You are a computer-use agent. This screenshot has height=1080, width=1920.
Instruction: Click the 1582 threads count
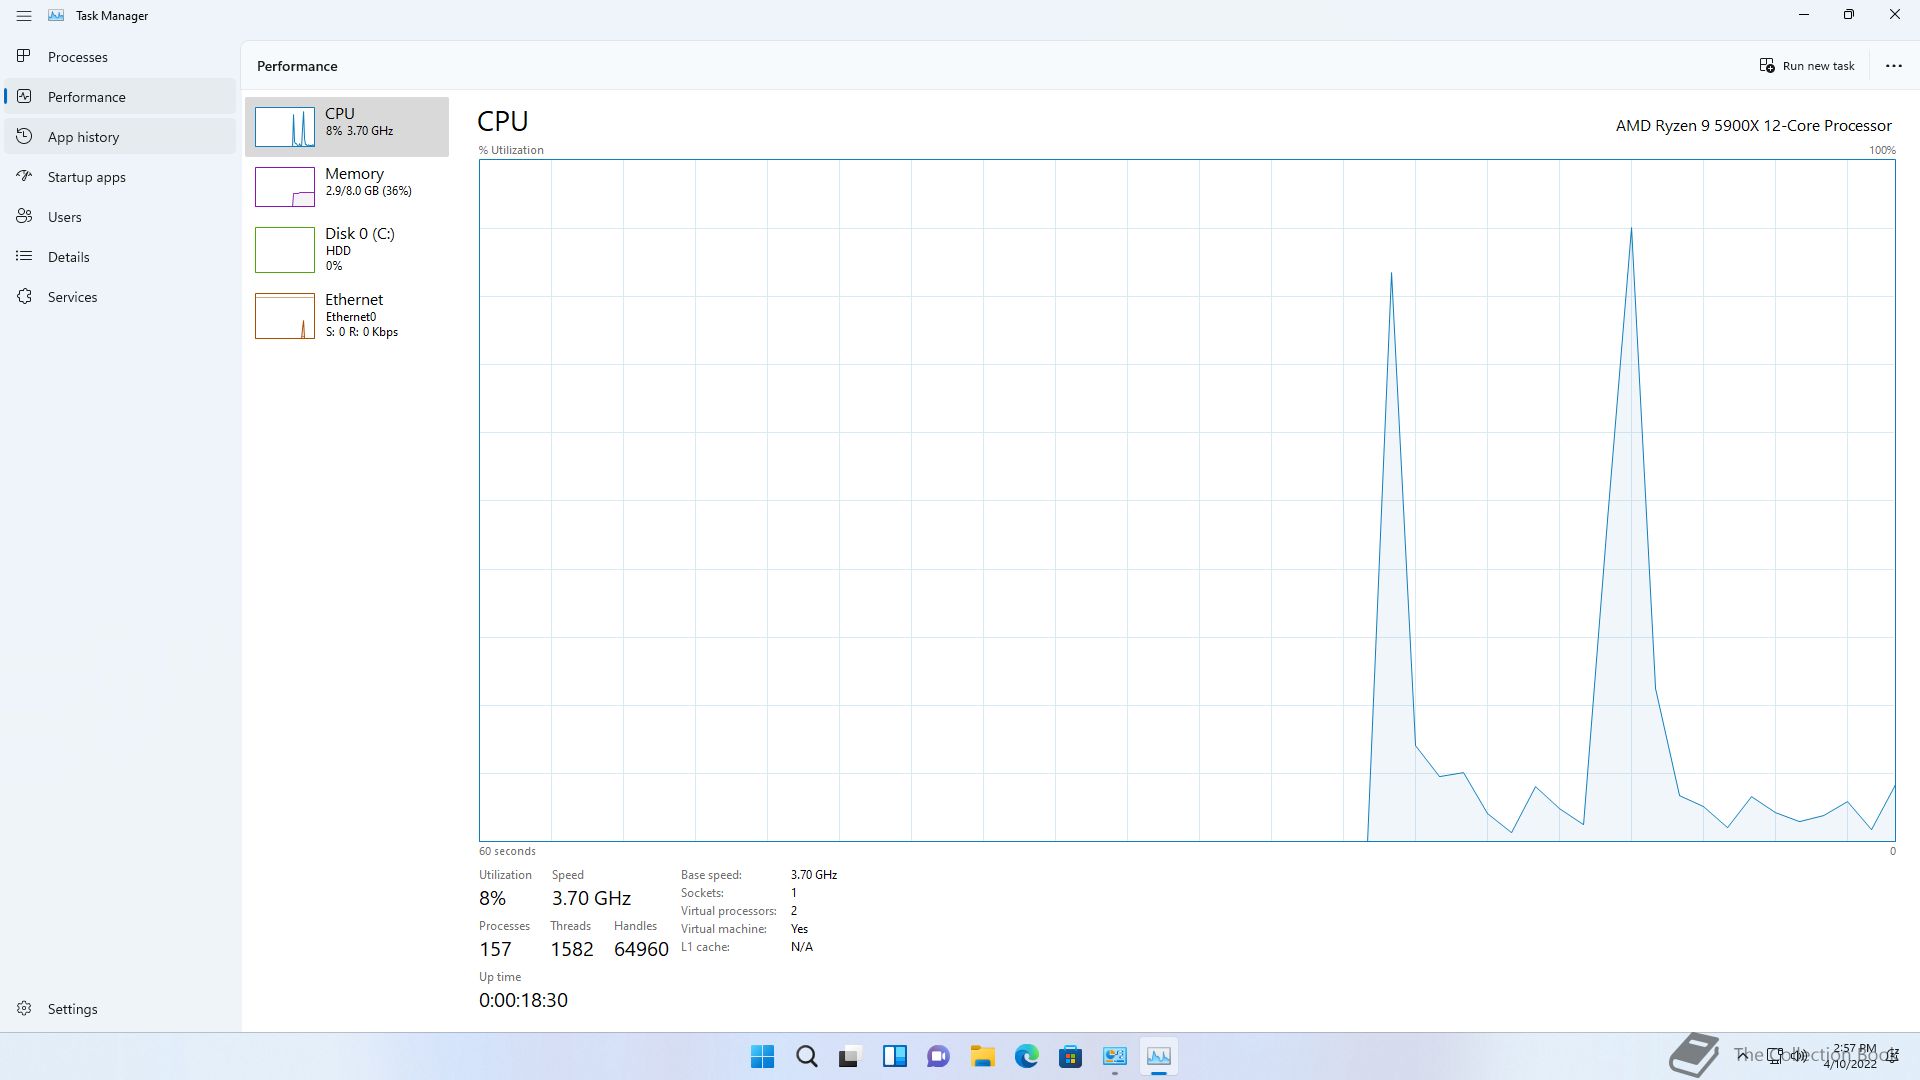[x=572, y=949]
